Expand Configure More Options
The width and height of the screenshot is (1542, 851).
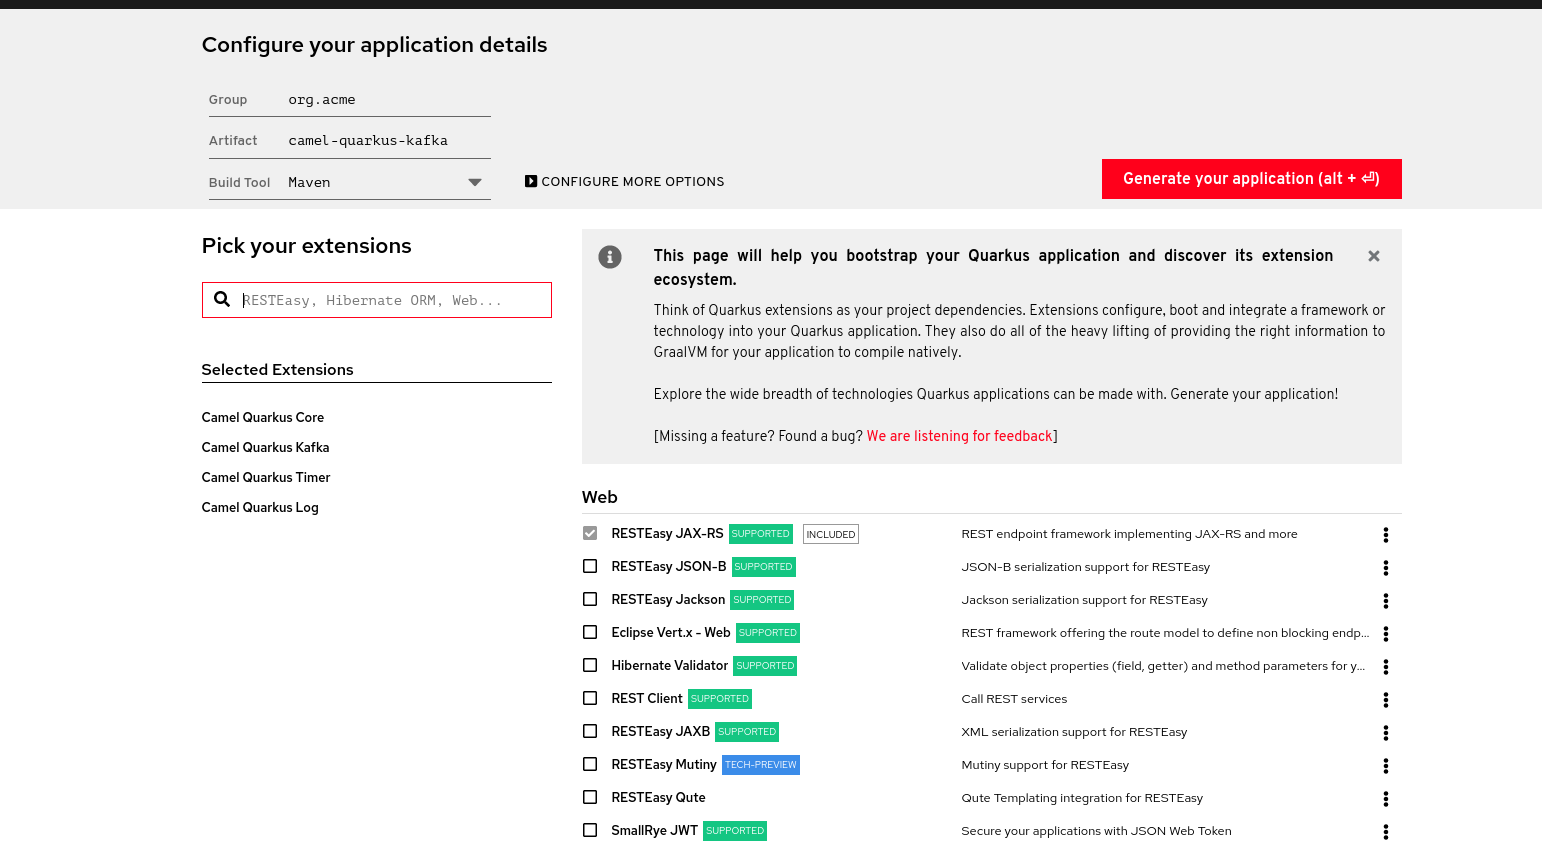(624, 182)
